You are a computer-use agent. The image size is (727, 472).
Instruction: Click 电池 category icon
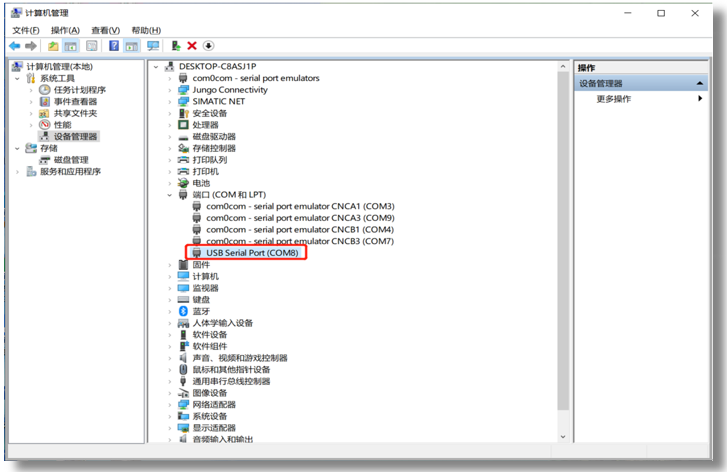[x=184, y=183]
